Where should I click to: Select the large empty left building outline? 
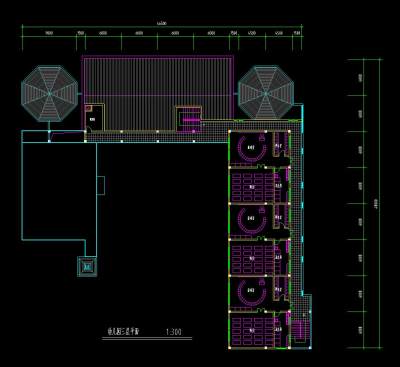[59, 191]
